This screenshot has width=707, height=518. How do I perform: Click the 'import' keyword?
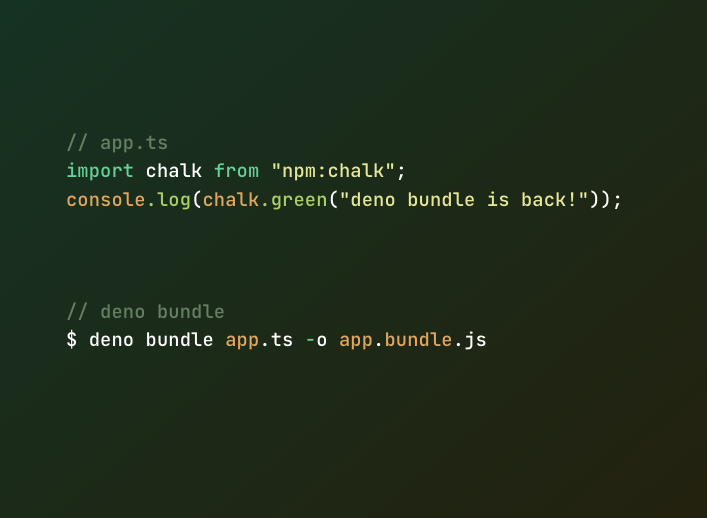click(x=100, y=171)
